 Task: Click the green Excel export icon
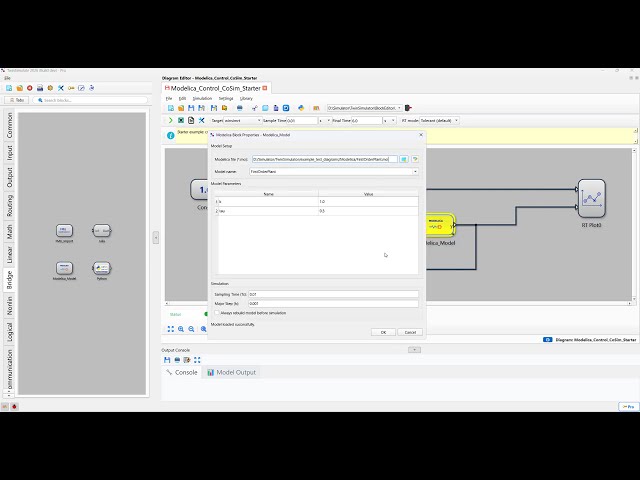click(181, 120)
